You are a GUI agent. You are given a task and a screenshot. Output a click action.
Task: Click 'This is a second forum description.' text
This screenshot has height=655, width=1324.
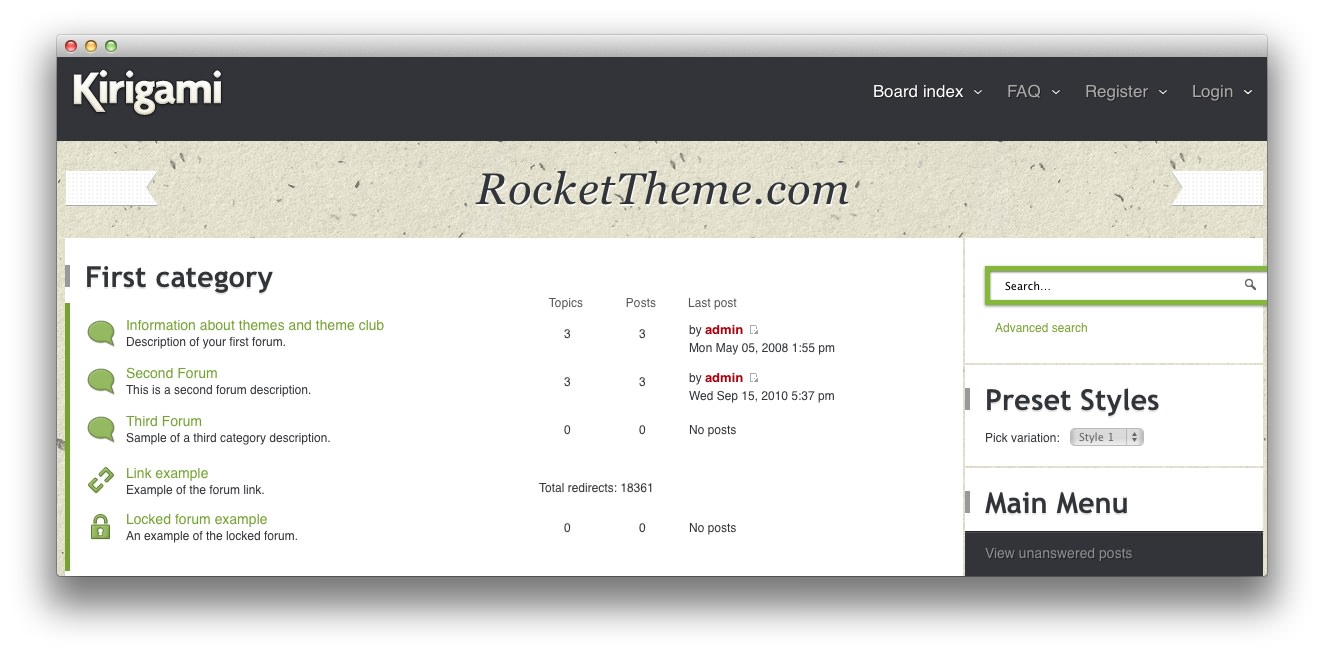(218, 390)
